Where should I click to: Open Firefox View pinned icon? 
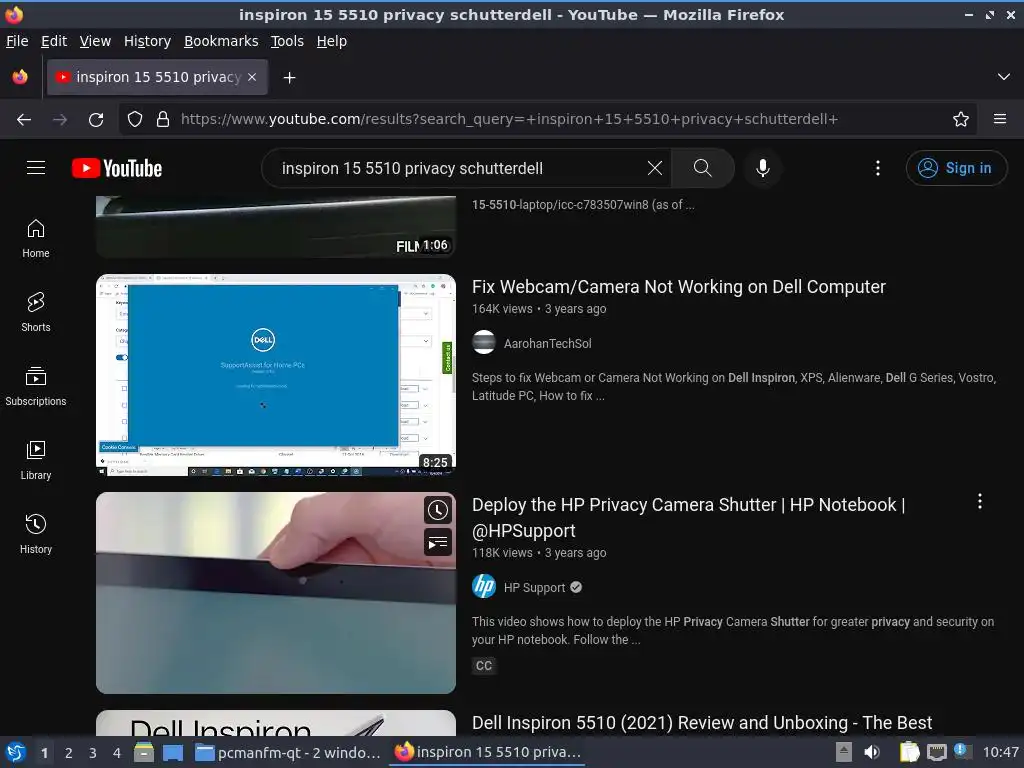(x=20, y=77)
